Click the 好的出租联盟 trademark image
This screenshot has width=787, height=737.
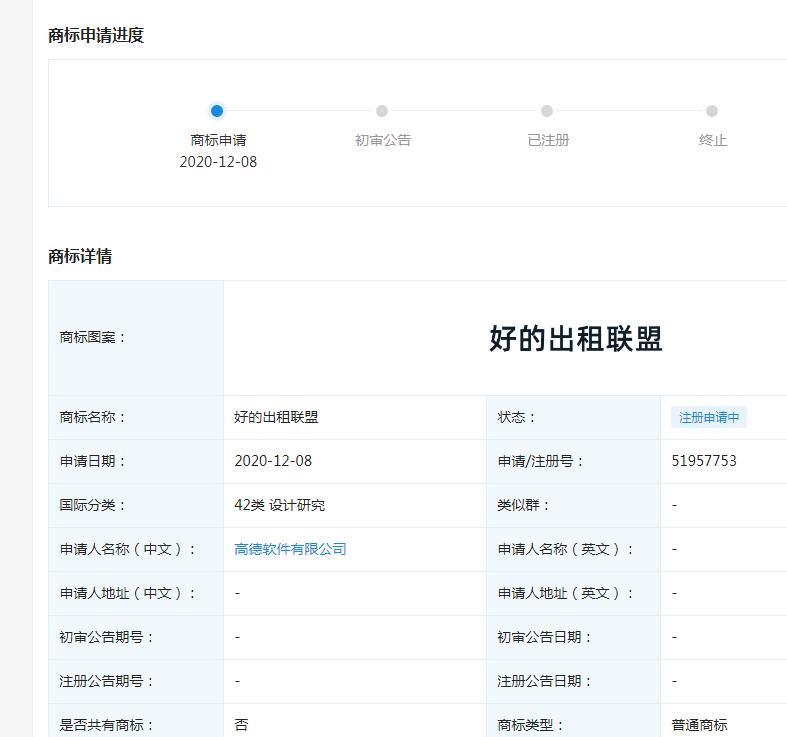point(576,338)
